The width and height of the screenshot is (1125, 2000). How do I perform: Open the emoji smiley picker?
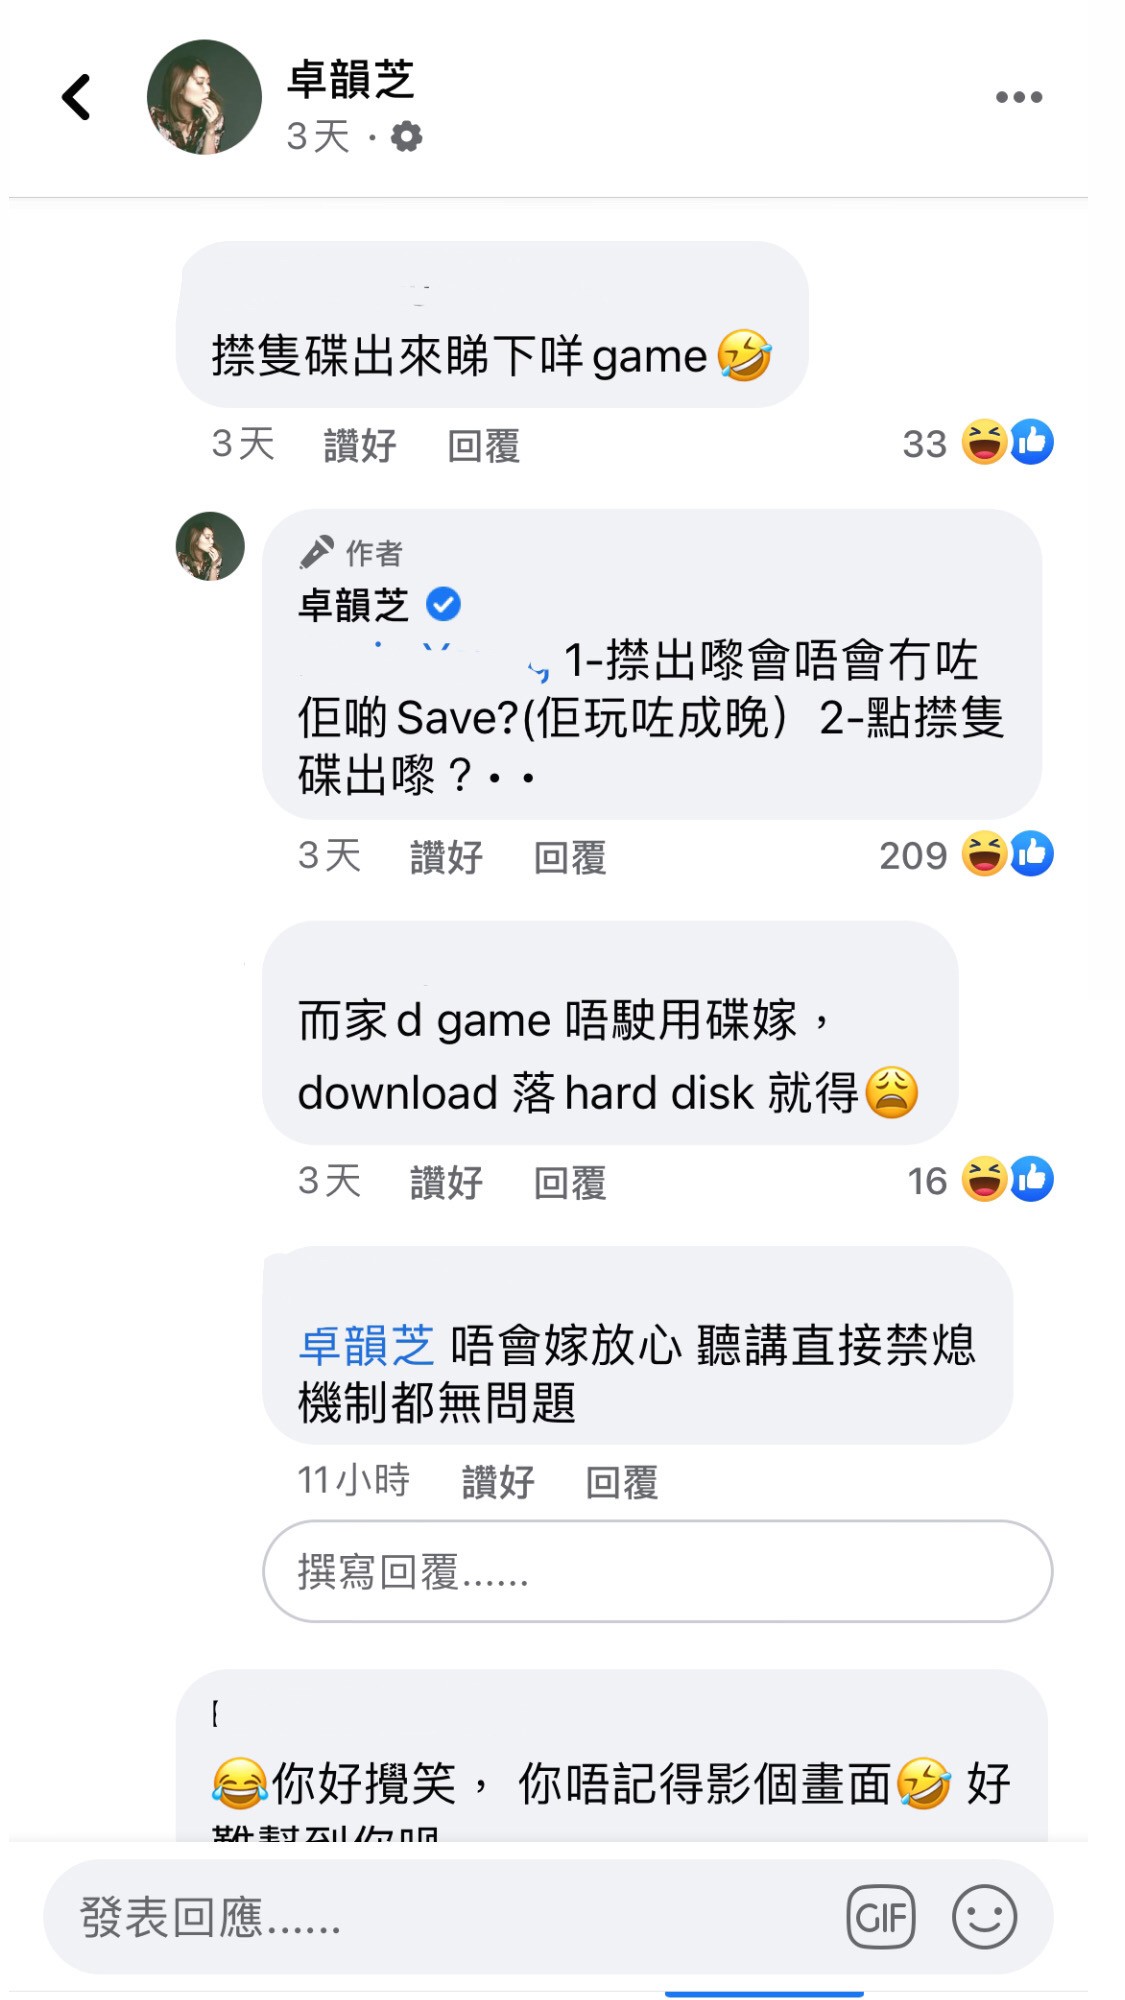pos(984,1916)
